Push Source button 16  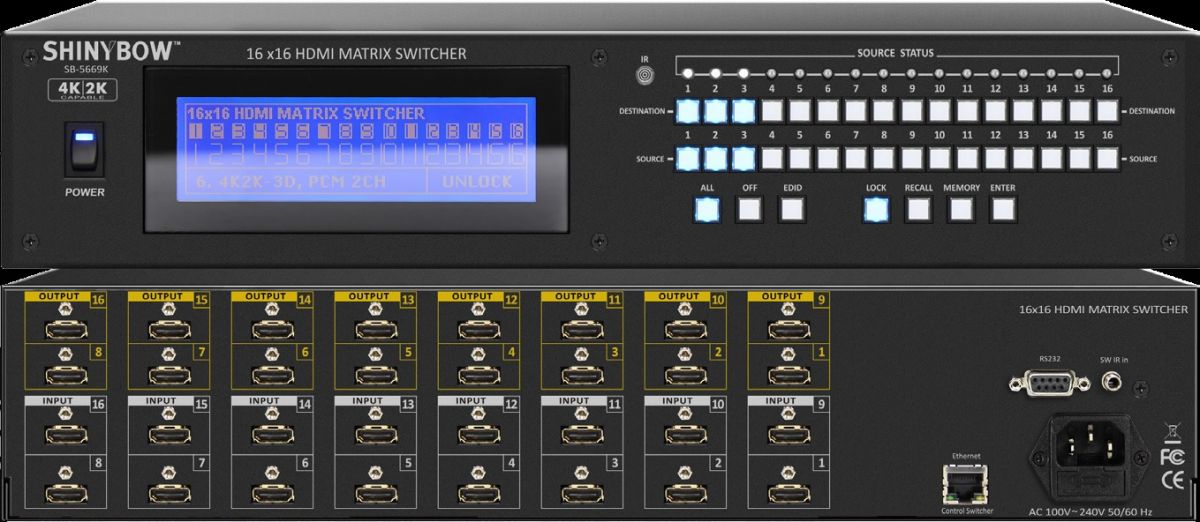pos(1107,158)
